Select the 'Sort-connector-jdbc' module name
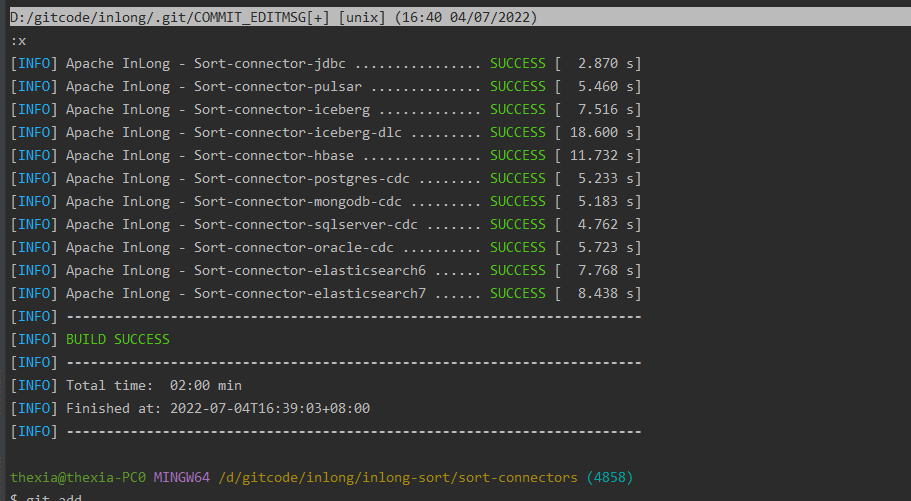 point(270,63)
